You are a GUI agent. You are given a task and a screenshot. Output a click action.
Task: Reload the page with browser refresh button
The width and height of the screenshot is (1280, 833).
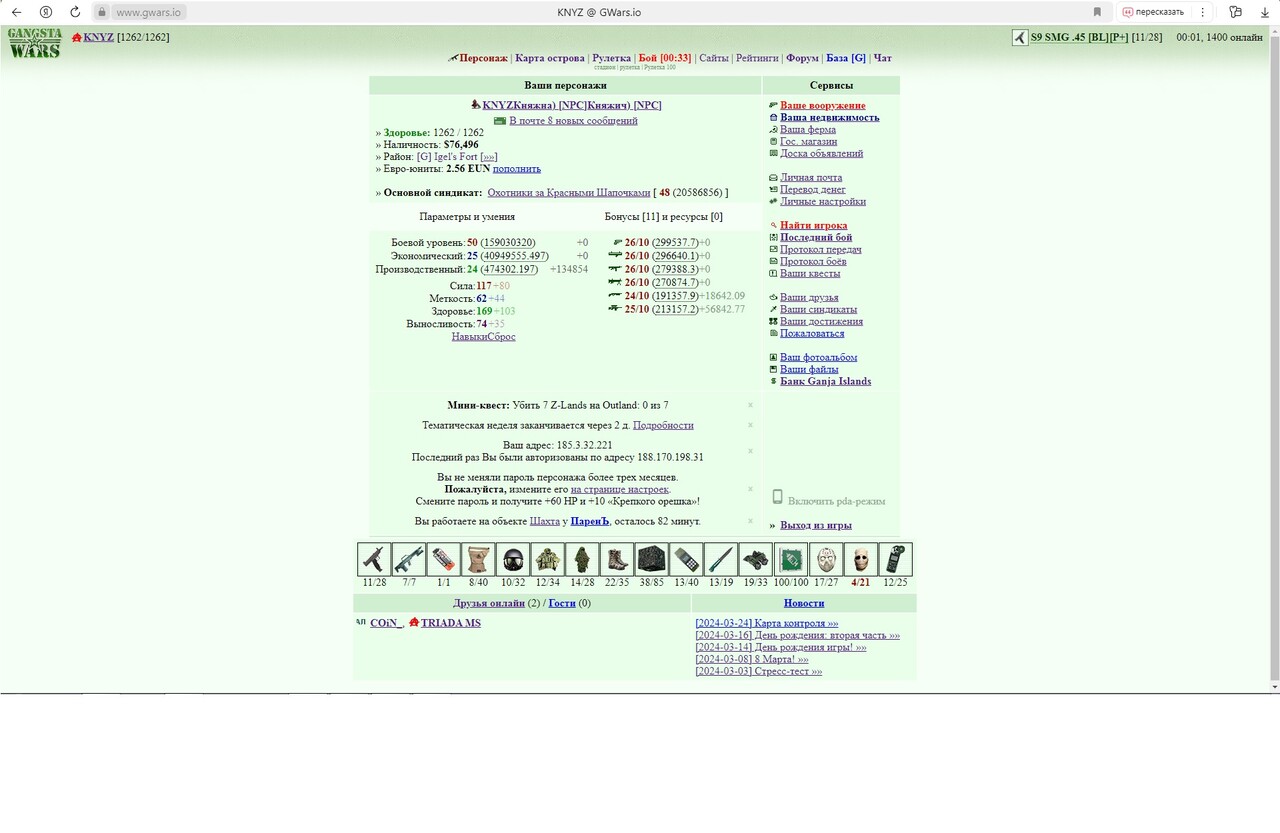(x=75, y=12)
